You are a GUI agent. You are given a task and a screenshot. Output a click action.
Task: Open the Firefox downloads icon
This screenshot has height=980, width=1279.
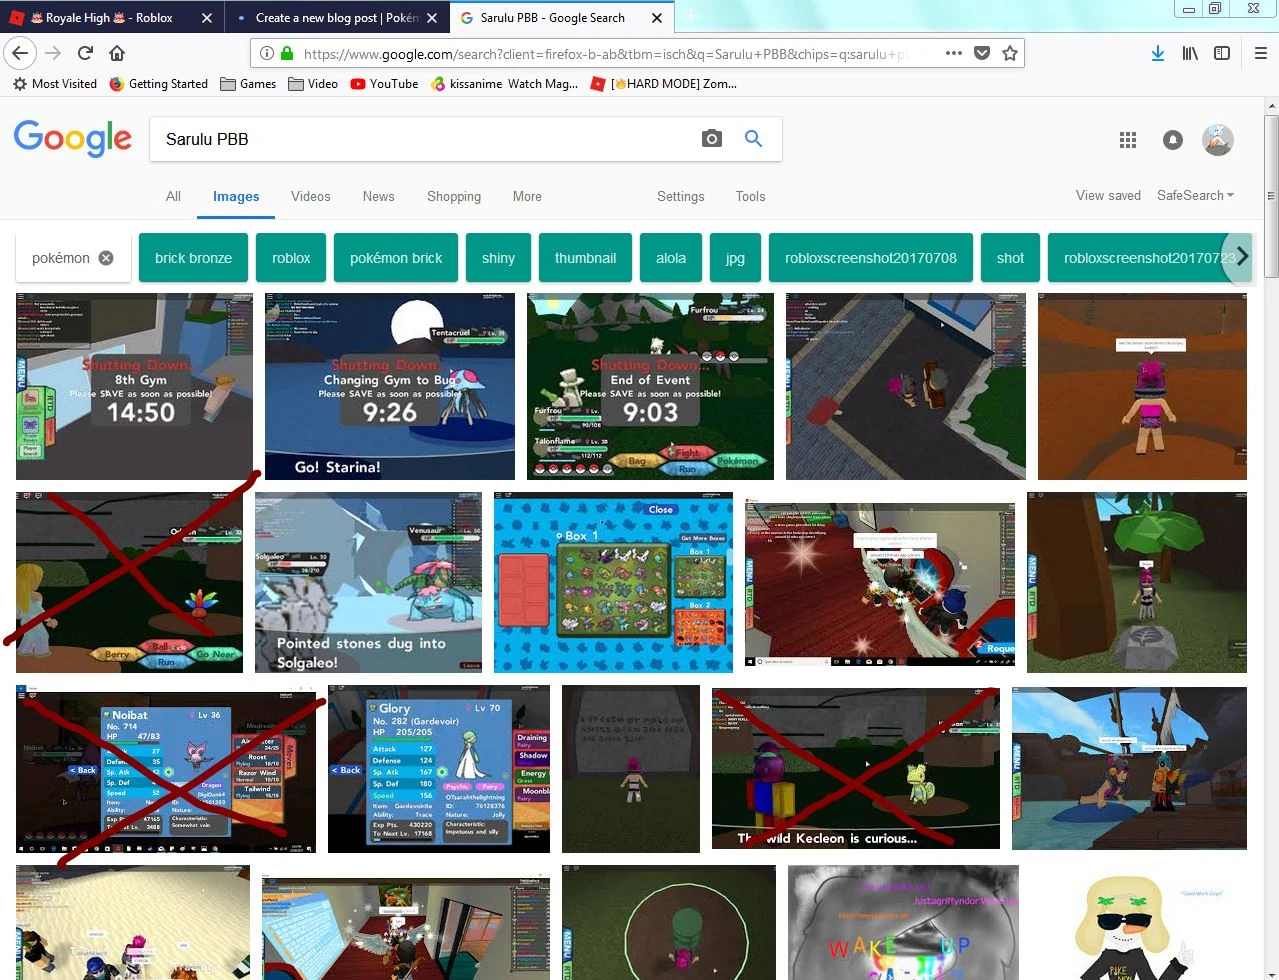coord(1157,52)
